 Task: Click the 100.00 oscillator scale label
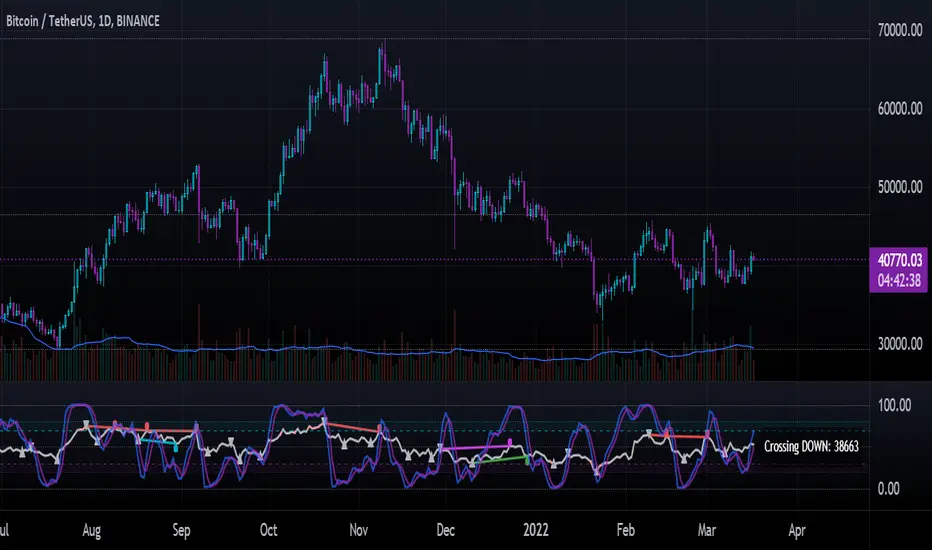895,406
